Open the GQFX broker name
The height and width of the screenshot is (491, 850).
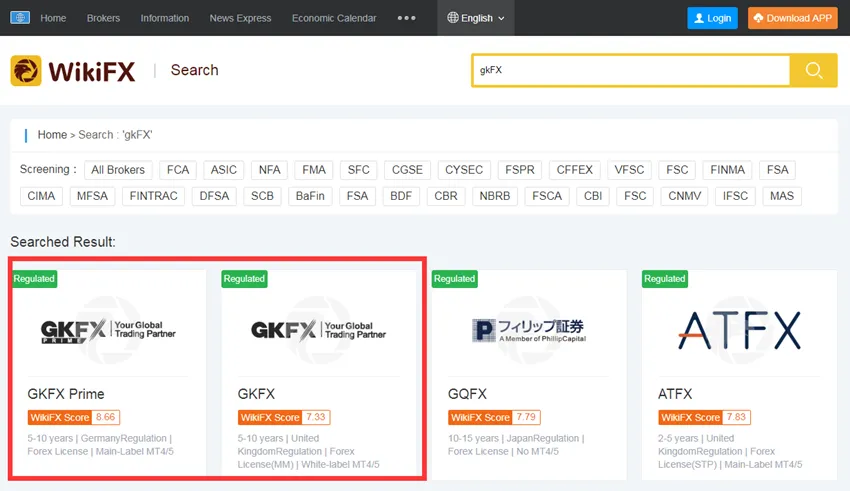coord(467,394)
